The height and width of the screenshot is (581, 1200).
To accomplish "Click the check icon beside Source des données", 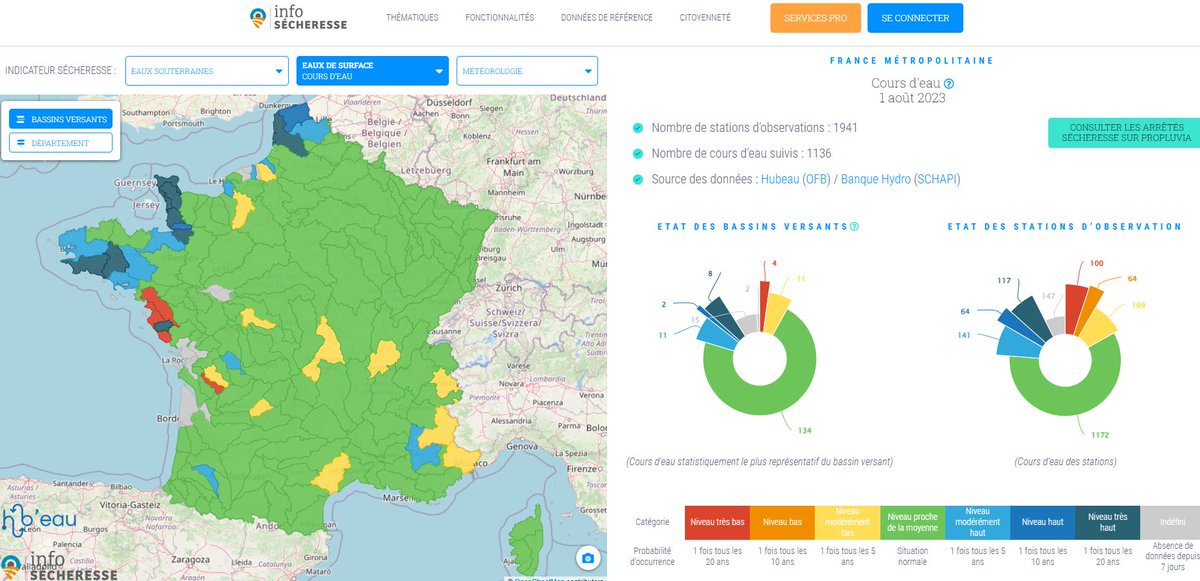I will coord(637,179).
